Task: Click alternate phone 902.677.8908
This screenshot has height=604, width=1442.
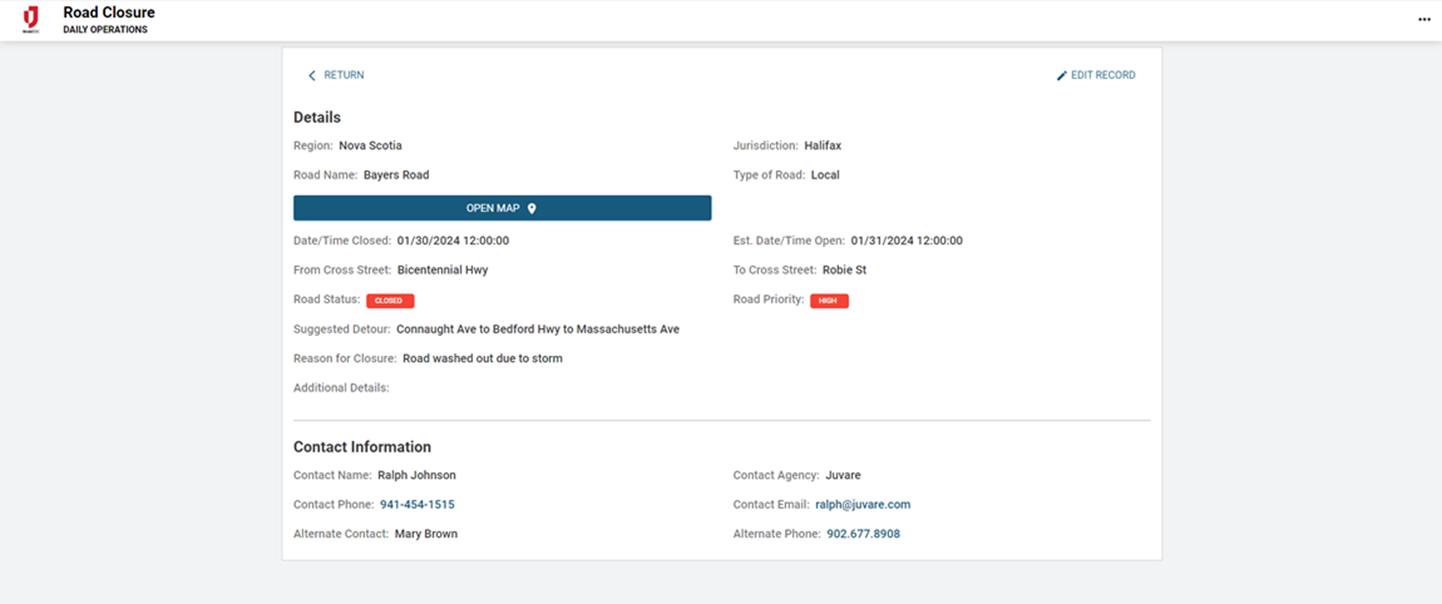Action: pos(863,534)
